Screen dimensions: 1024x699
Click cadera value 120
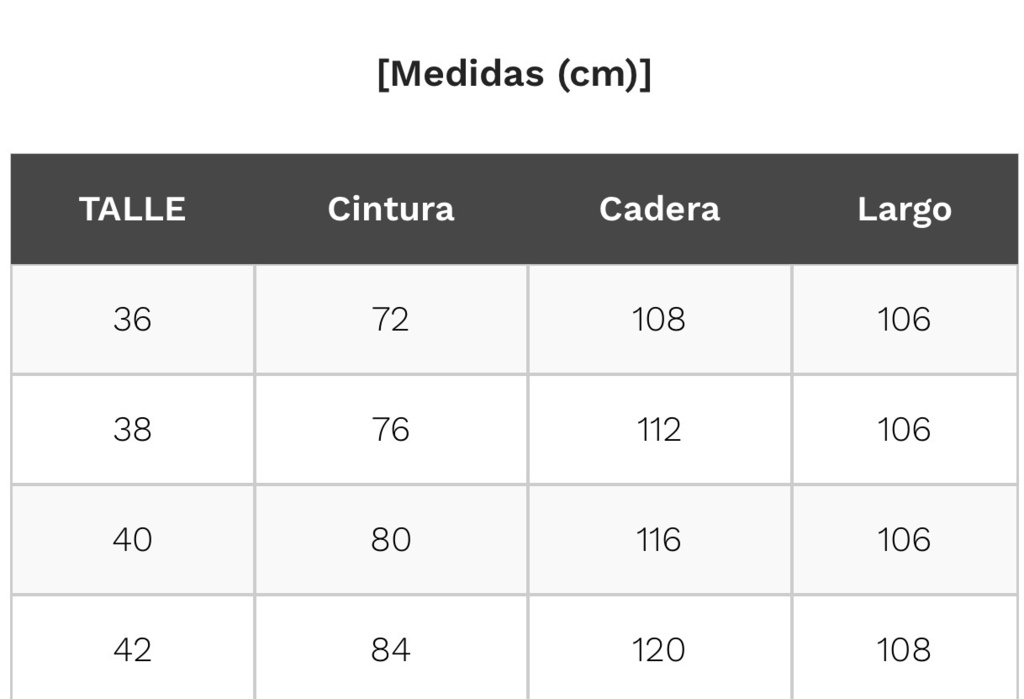659,650
